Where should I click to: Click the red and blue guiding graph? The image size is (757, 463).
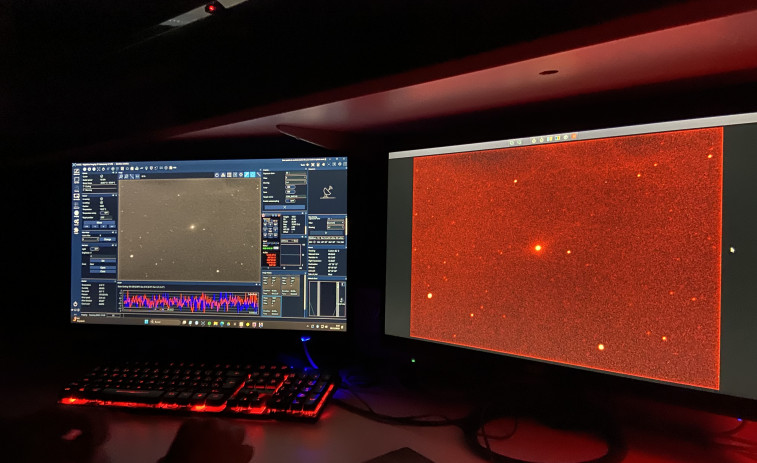coord(190,300)
